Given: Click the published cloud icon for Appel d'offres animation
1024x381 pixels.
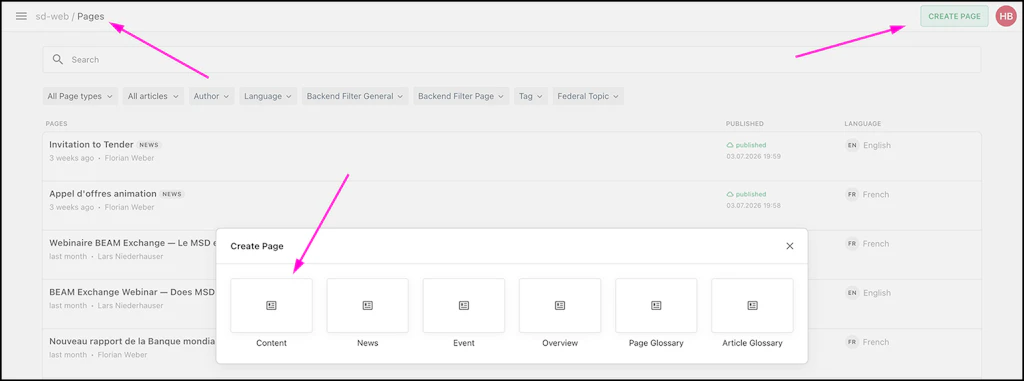Looking at the screenshot, I should coord(730,194).
